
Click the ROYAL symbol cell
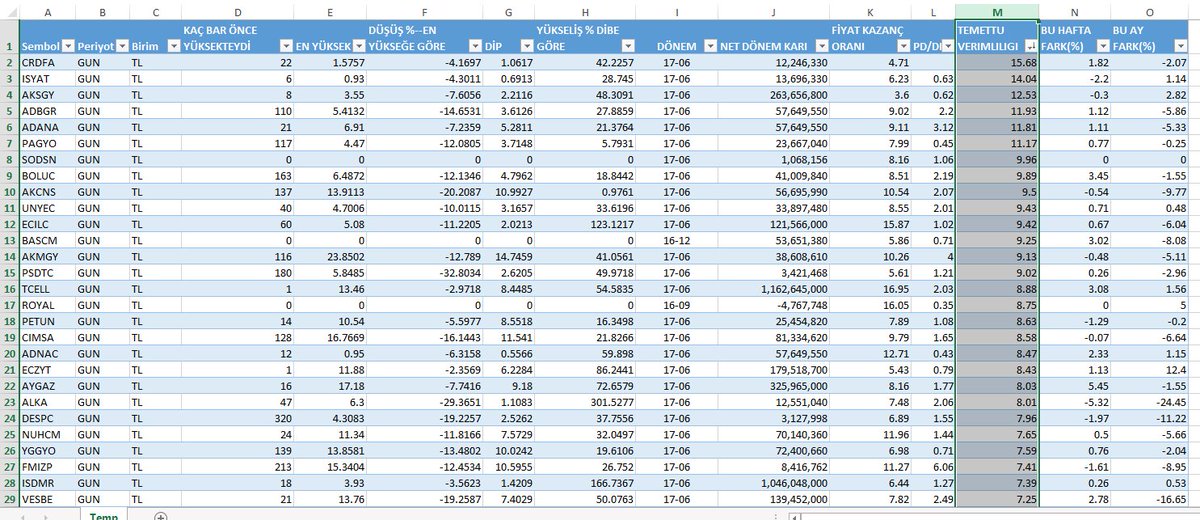tap(50, 305)
